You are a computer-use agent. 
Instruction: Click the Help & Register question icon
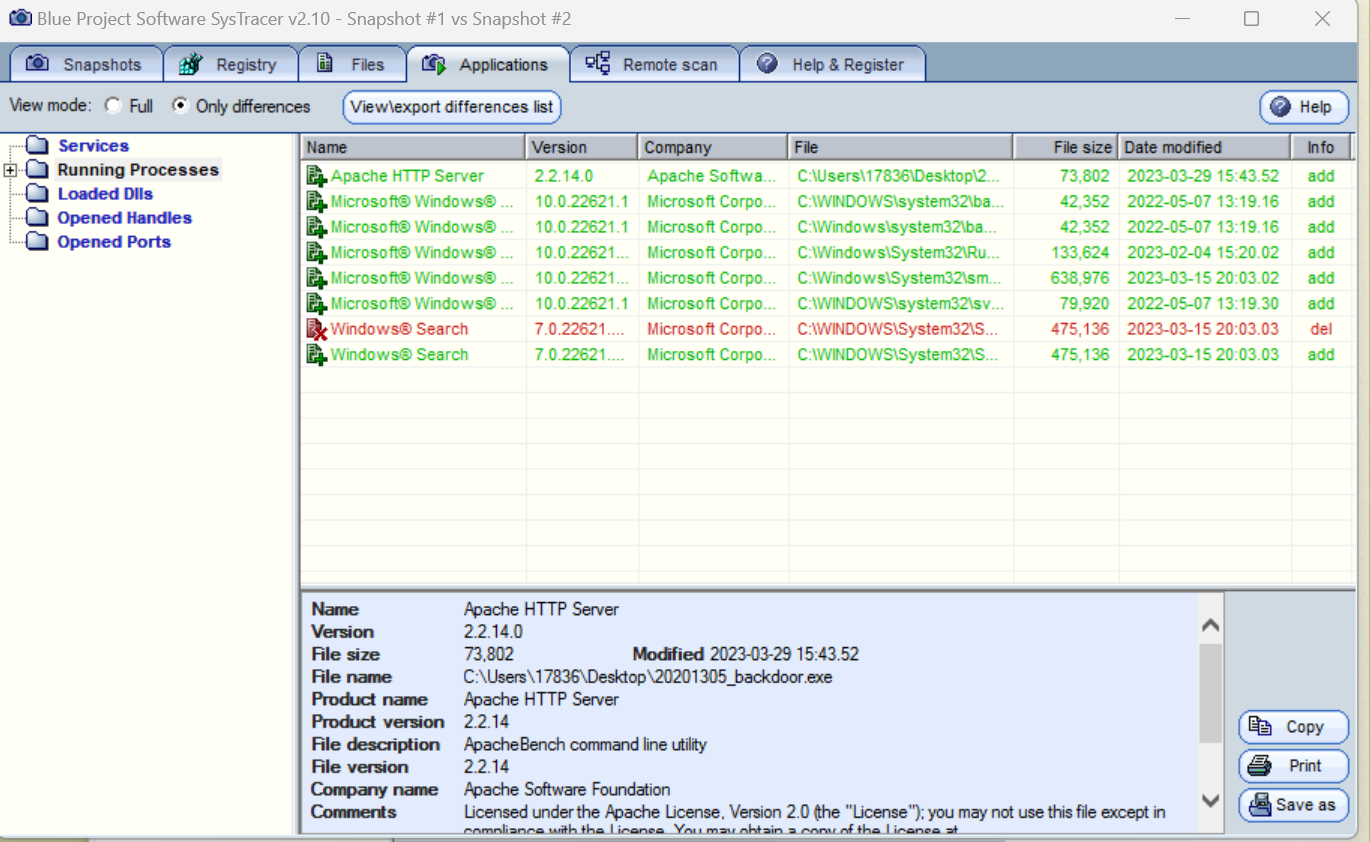tap(767, 64)
